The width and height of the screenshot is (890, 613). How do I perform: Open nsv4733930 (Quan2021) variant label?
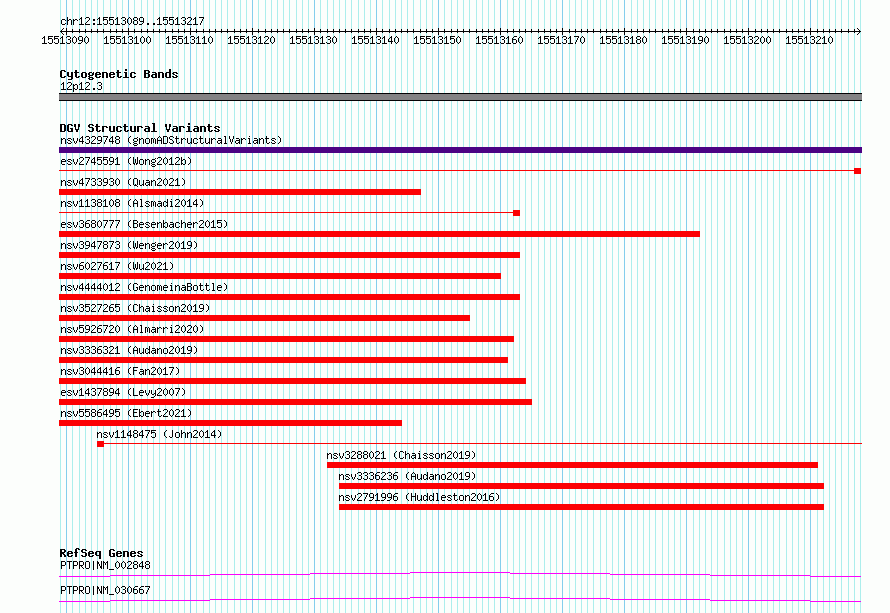[x=123, y=182]
